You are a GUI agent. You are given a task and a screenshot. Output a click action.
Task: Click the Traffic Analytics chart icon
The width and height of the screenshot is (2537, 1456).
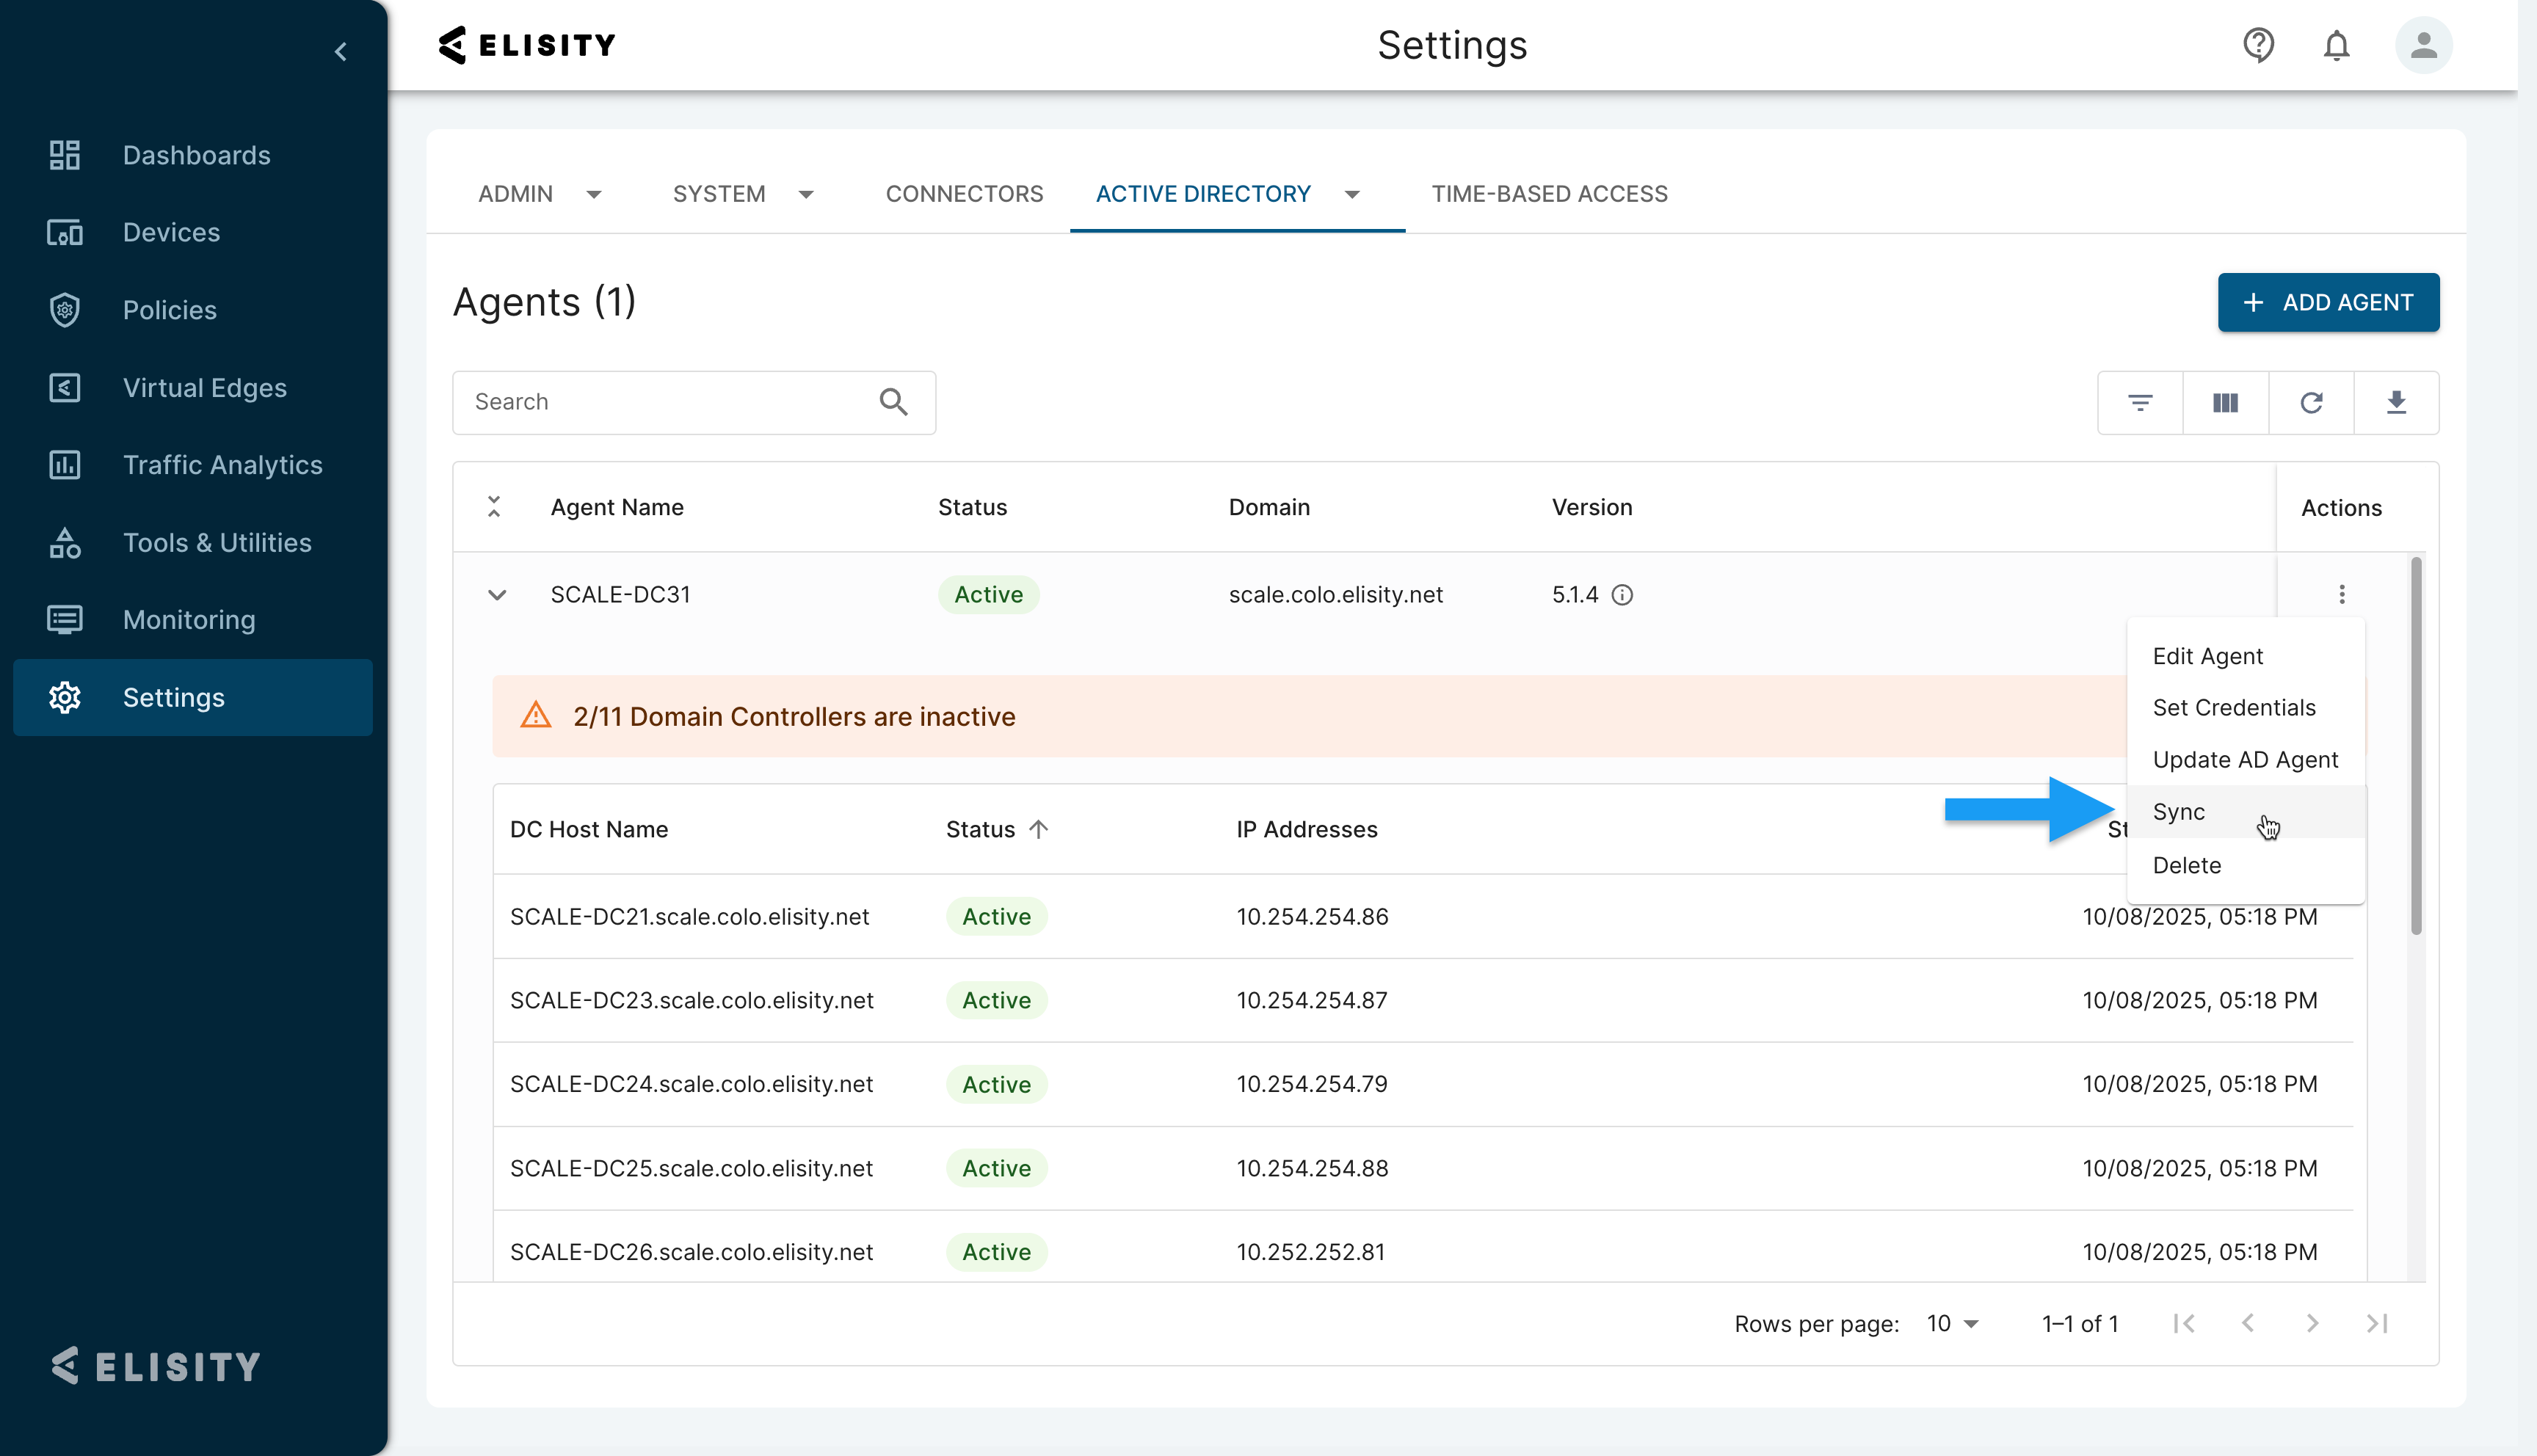65,465
